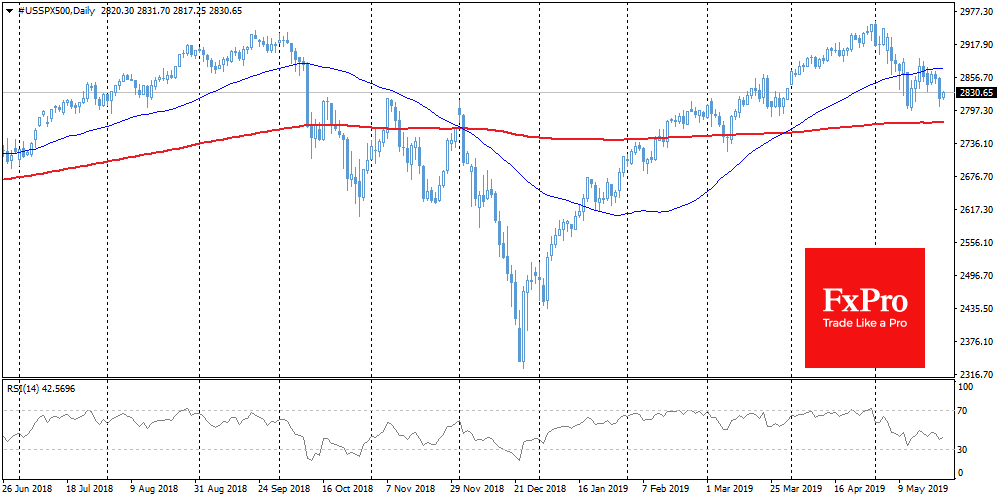1000x500 pixels.
Task: Select the 24 Sep 2018 date label
Action: point(284,490)
